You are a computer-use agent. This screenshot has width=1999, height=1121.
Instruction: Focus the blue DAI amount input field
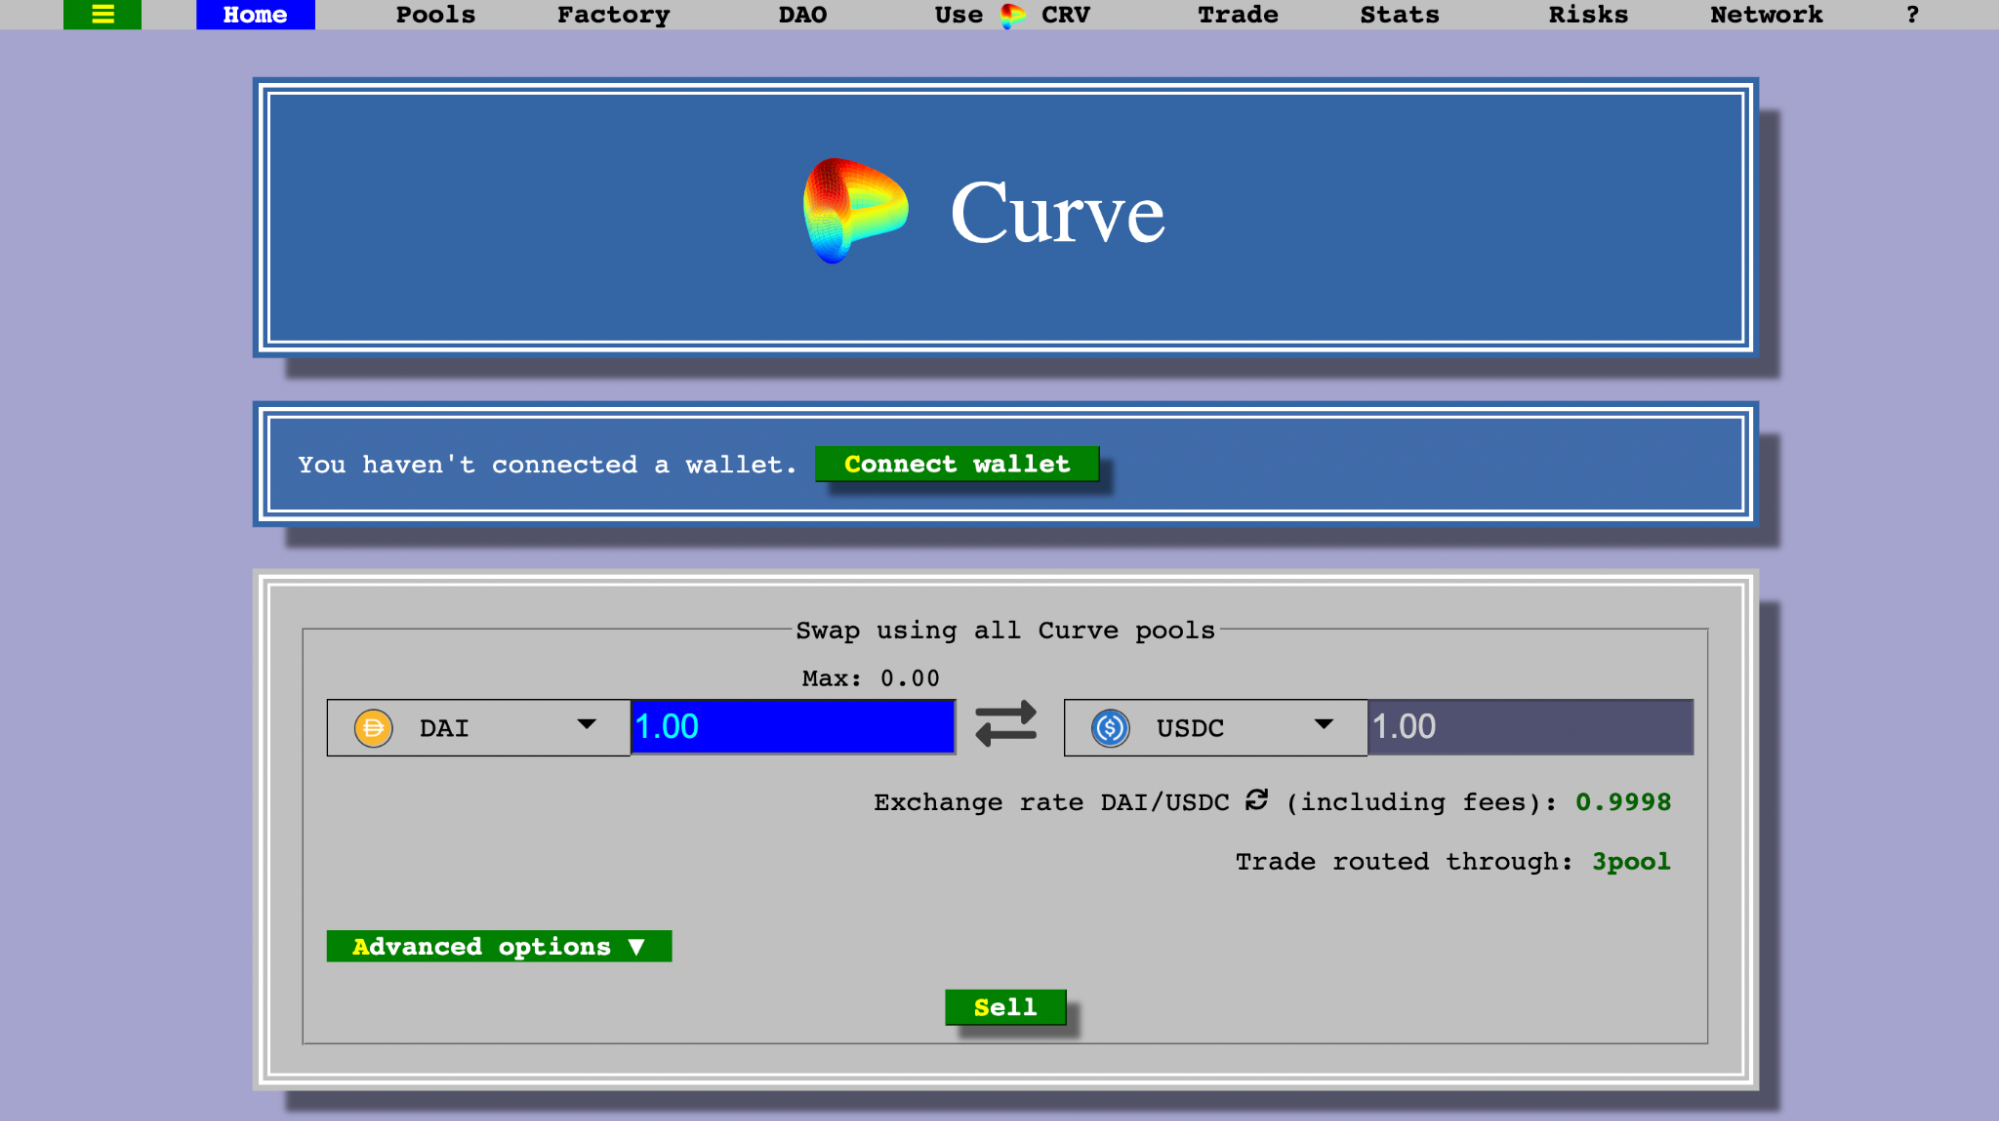coord(793,726)
